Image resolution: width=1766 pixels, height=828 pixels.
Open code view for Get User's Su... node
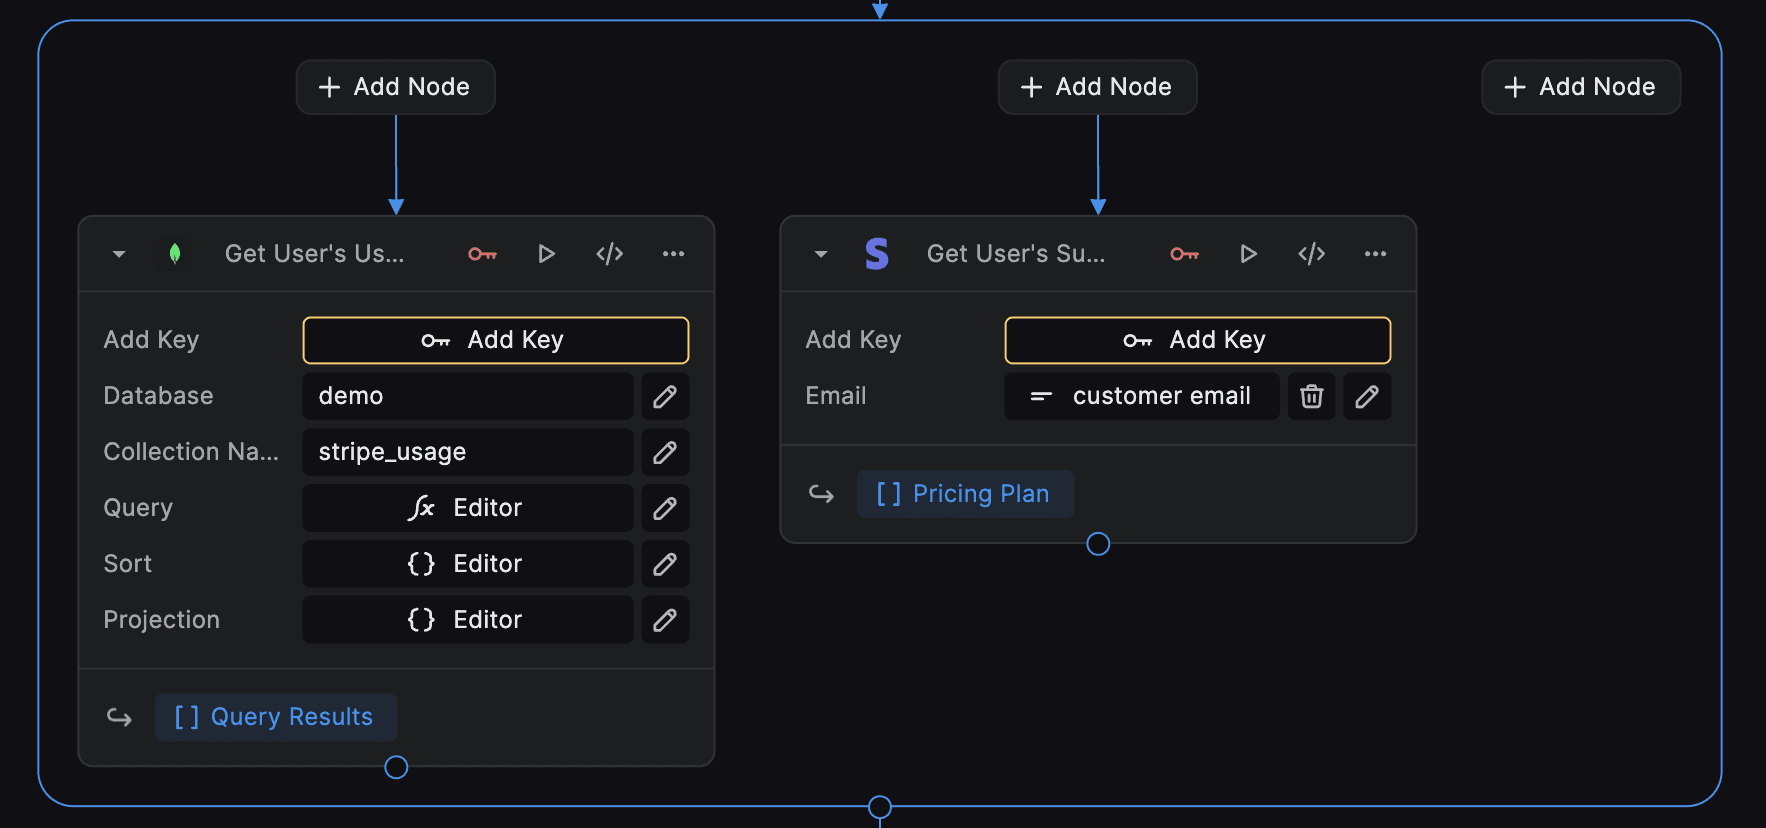coord(1312,254)
